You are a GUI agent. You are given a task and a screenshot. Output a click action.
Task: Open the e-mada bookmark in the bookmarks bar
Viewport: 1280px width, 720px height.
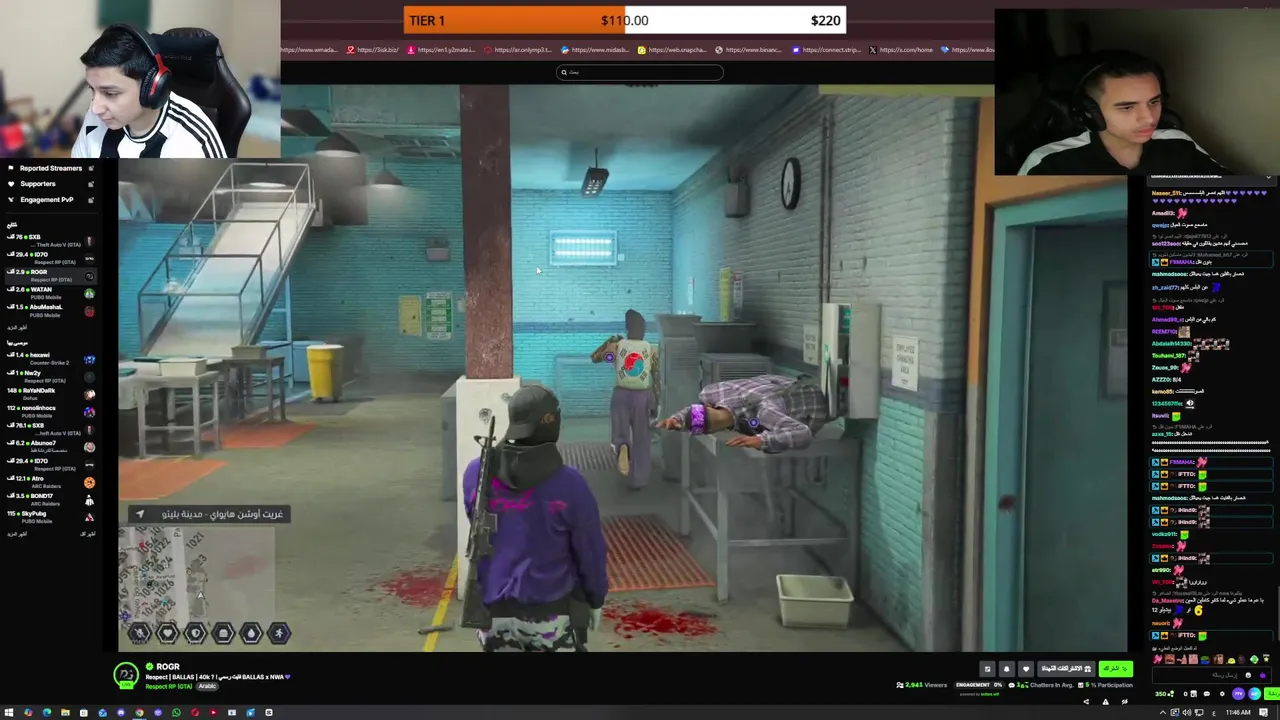[x=311, y=49]
